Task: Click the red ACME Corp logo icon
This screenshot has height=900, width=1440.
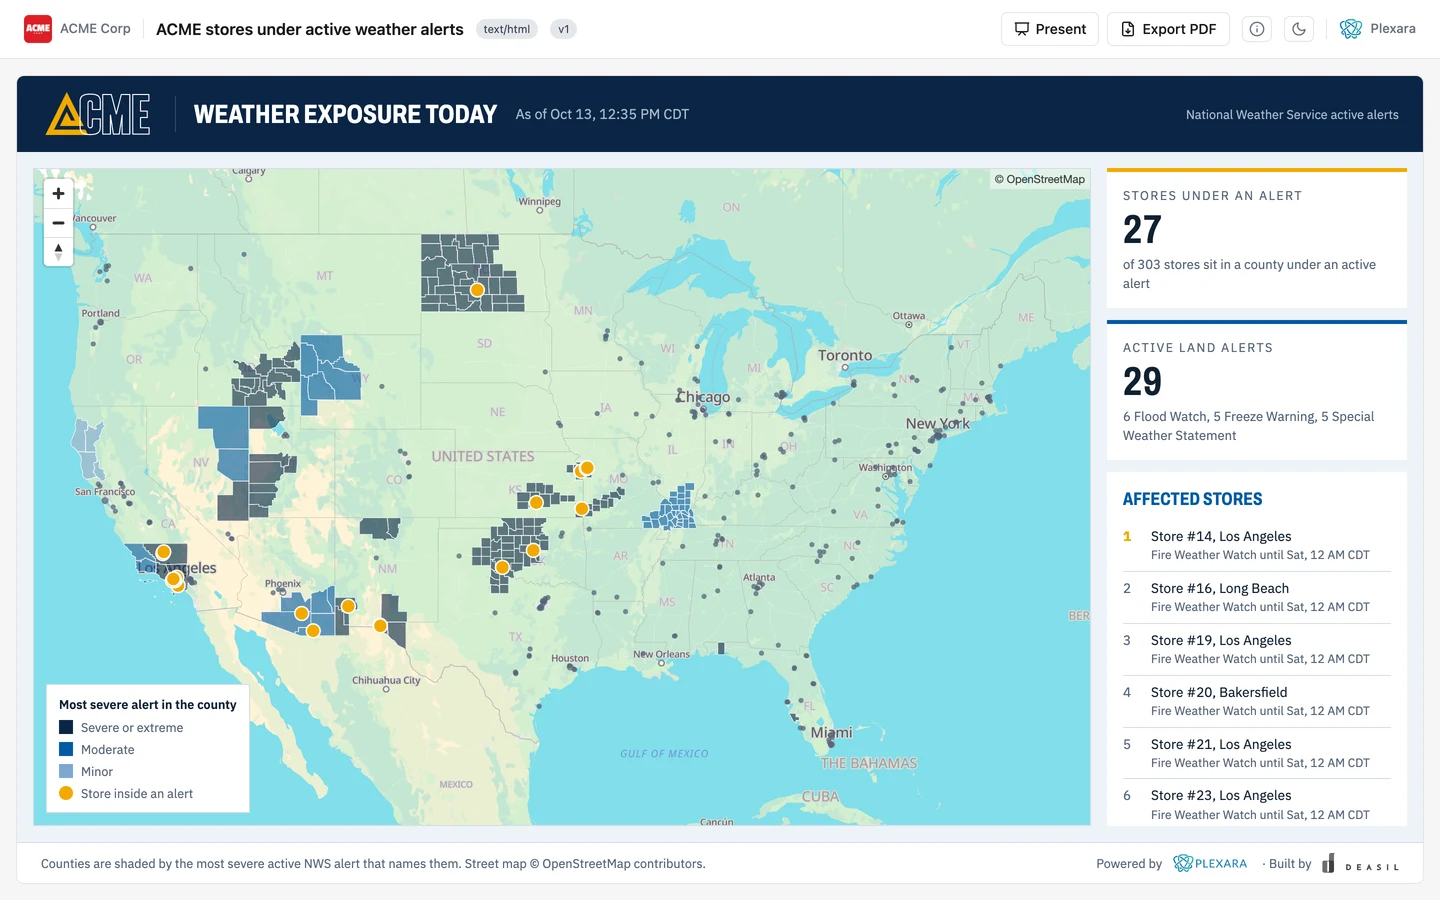Action: coord(38,29)
